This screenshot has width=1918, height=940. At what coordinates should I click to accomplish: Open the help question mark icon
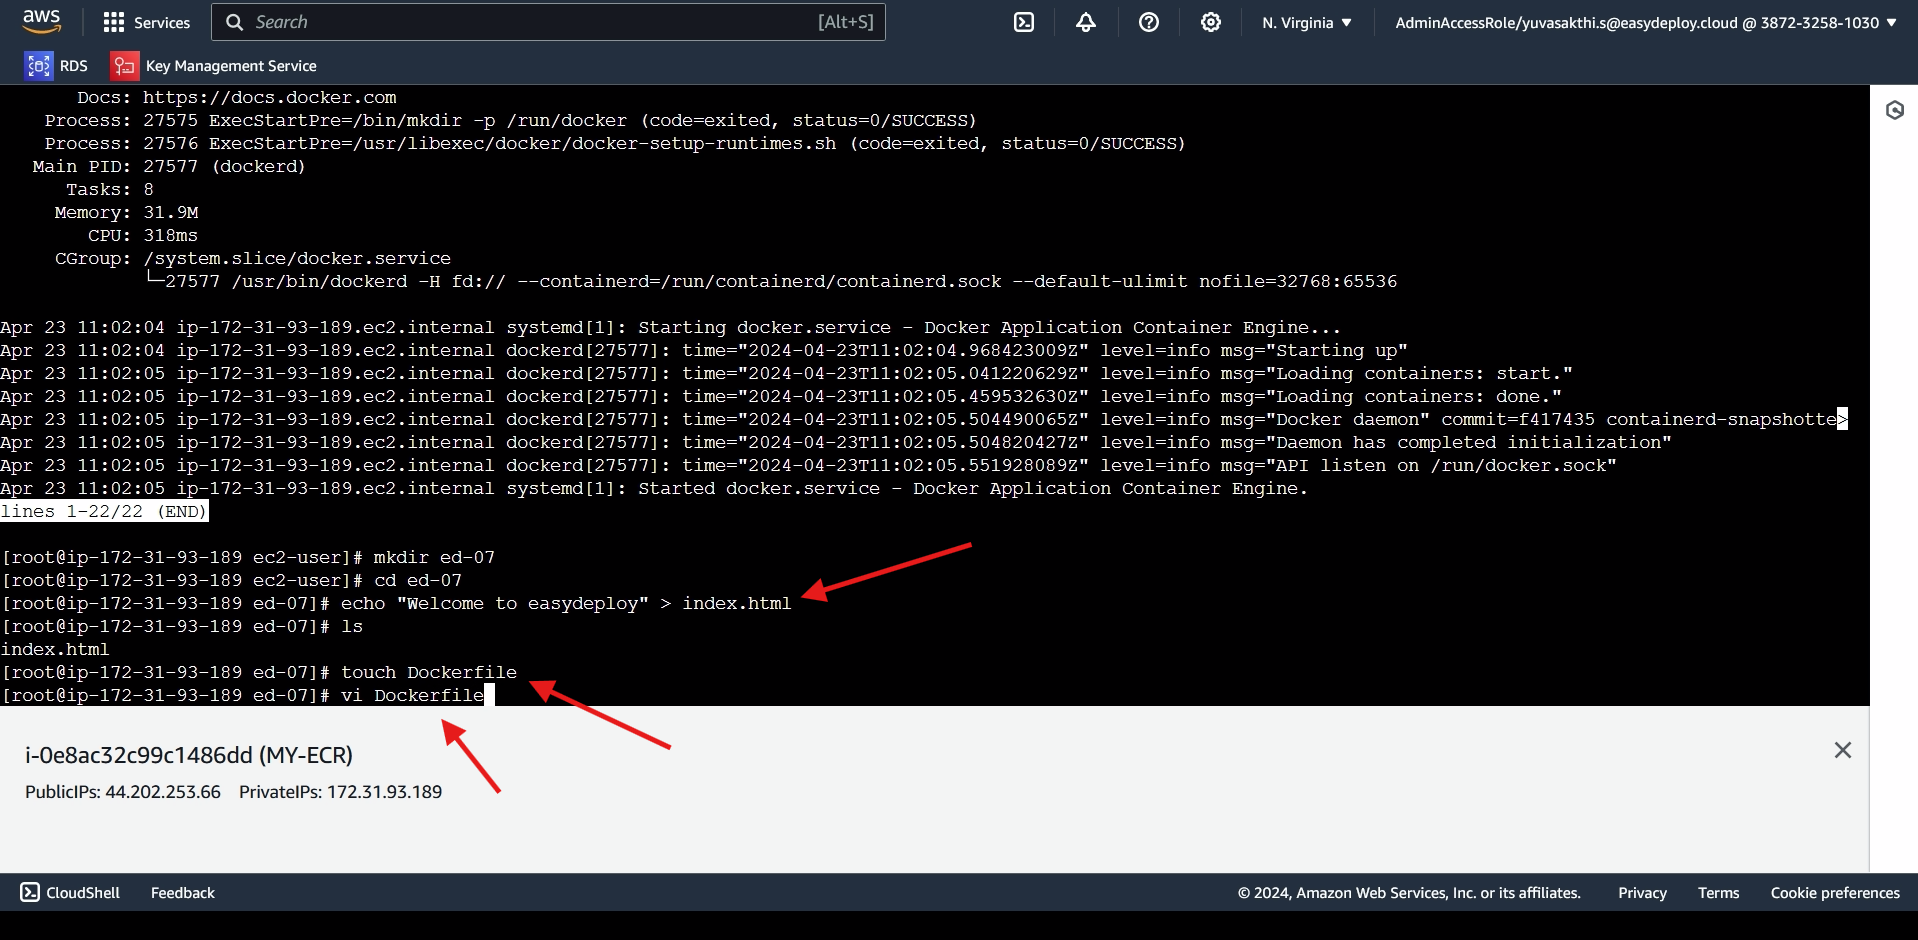[x=1149, y=22]
